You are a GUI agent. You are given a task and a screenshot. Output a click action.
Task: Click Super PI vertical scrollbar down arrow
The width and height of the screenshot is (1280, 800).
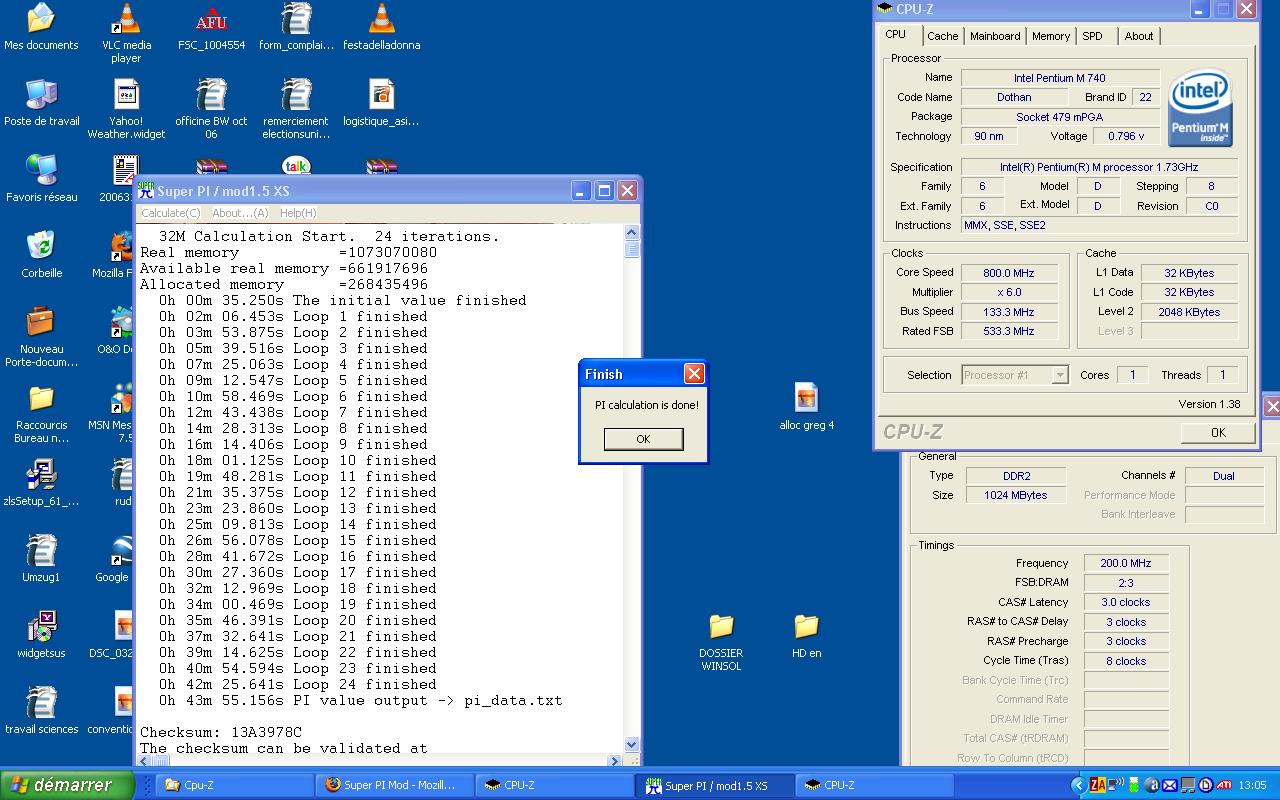click(632, 744)
